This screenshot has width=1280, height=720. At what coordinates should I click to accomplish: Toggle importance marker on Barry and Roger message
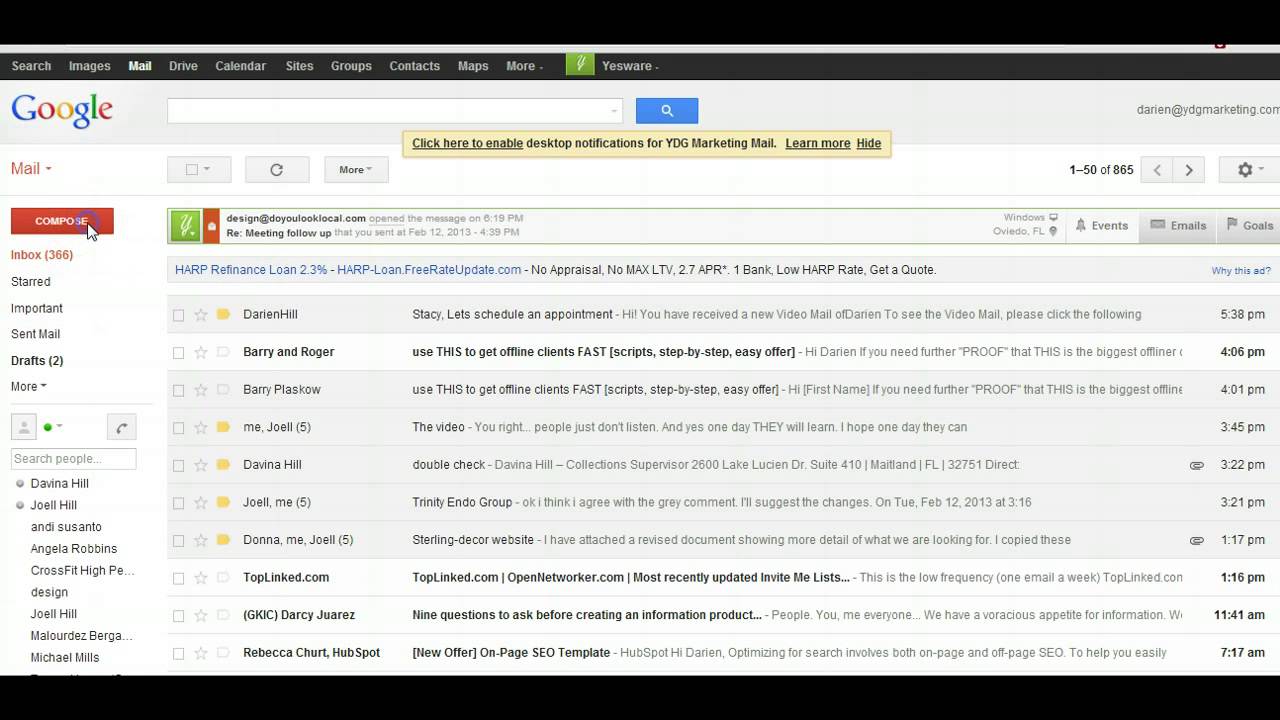click(x=223, y=352)
